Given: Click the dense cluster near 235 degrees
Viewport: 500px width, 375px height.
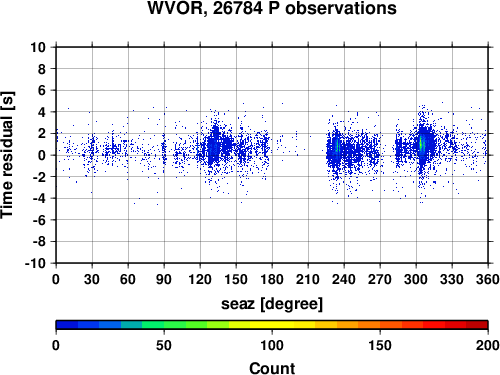Looking at the screenshot, I should coord(337,147).
